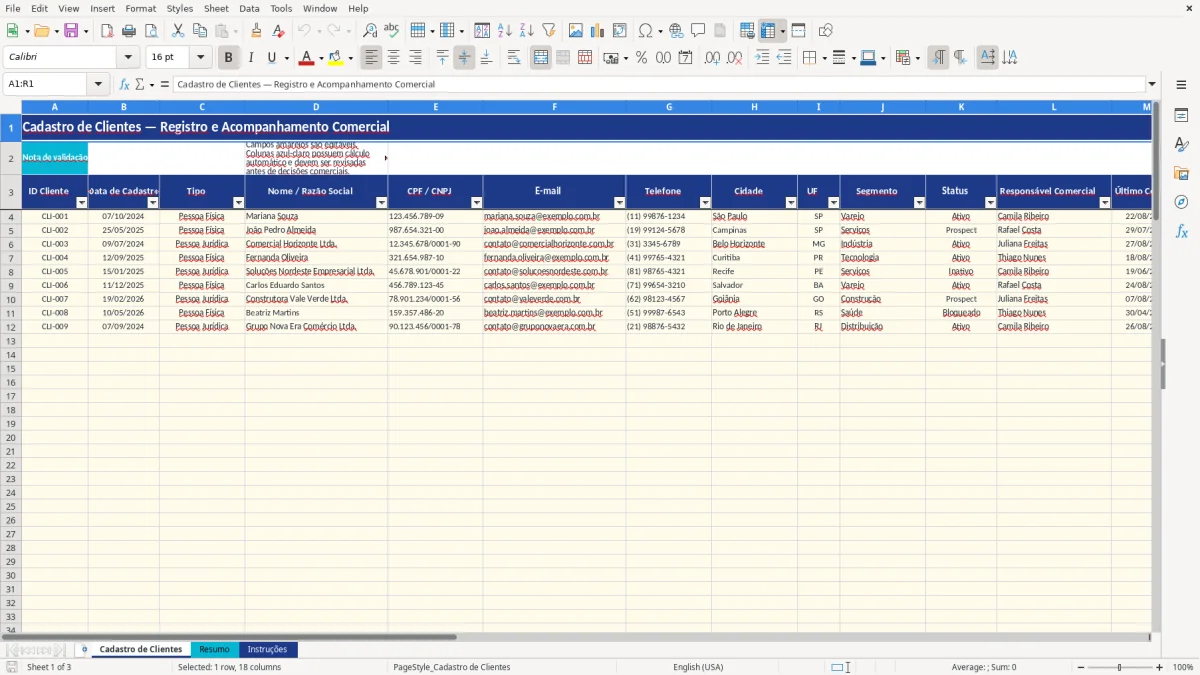The image size is (1200, 675).
Task: Toggle the AutoFilter funnel
Action: tap(549, 31)
